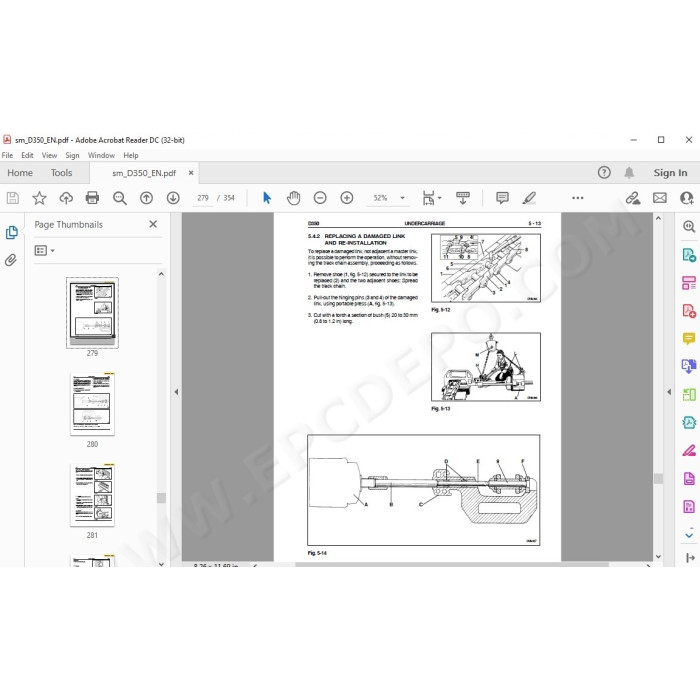Click thumbnails panel scroll down arrow

[x=162, y=564]
